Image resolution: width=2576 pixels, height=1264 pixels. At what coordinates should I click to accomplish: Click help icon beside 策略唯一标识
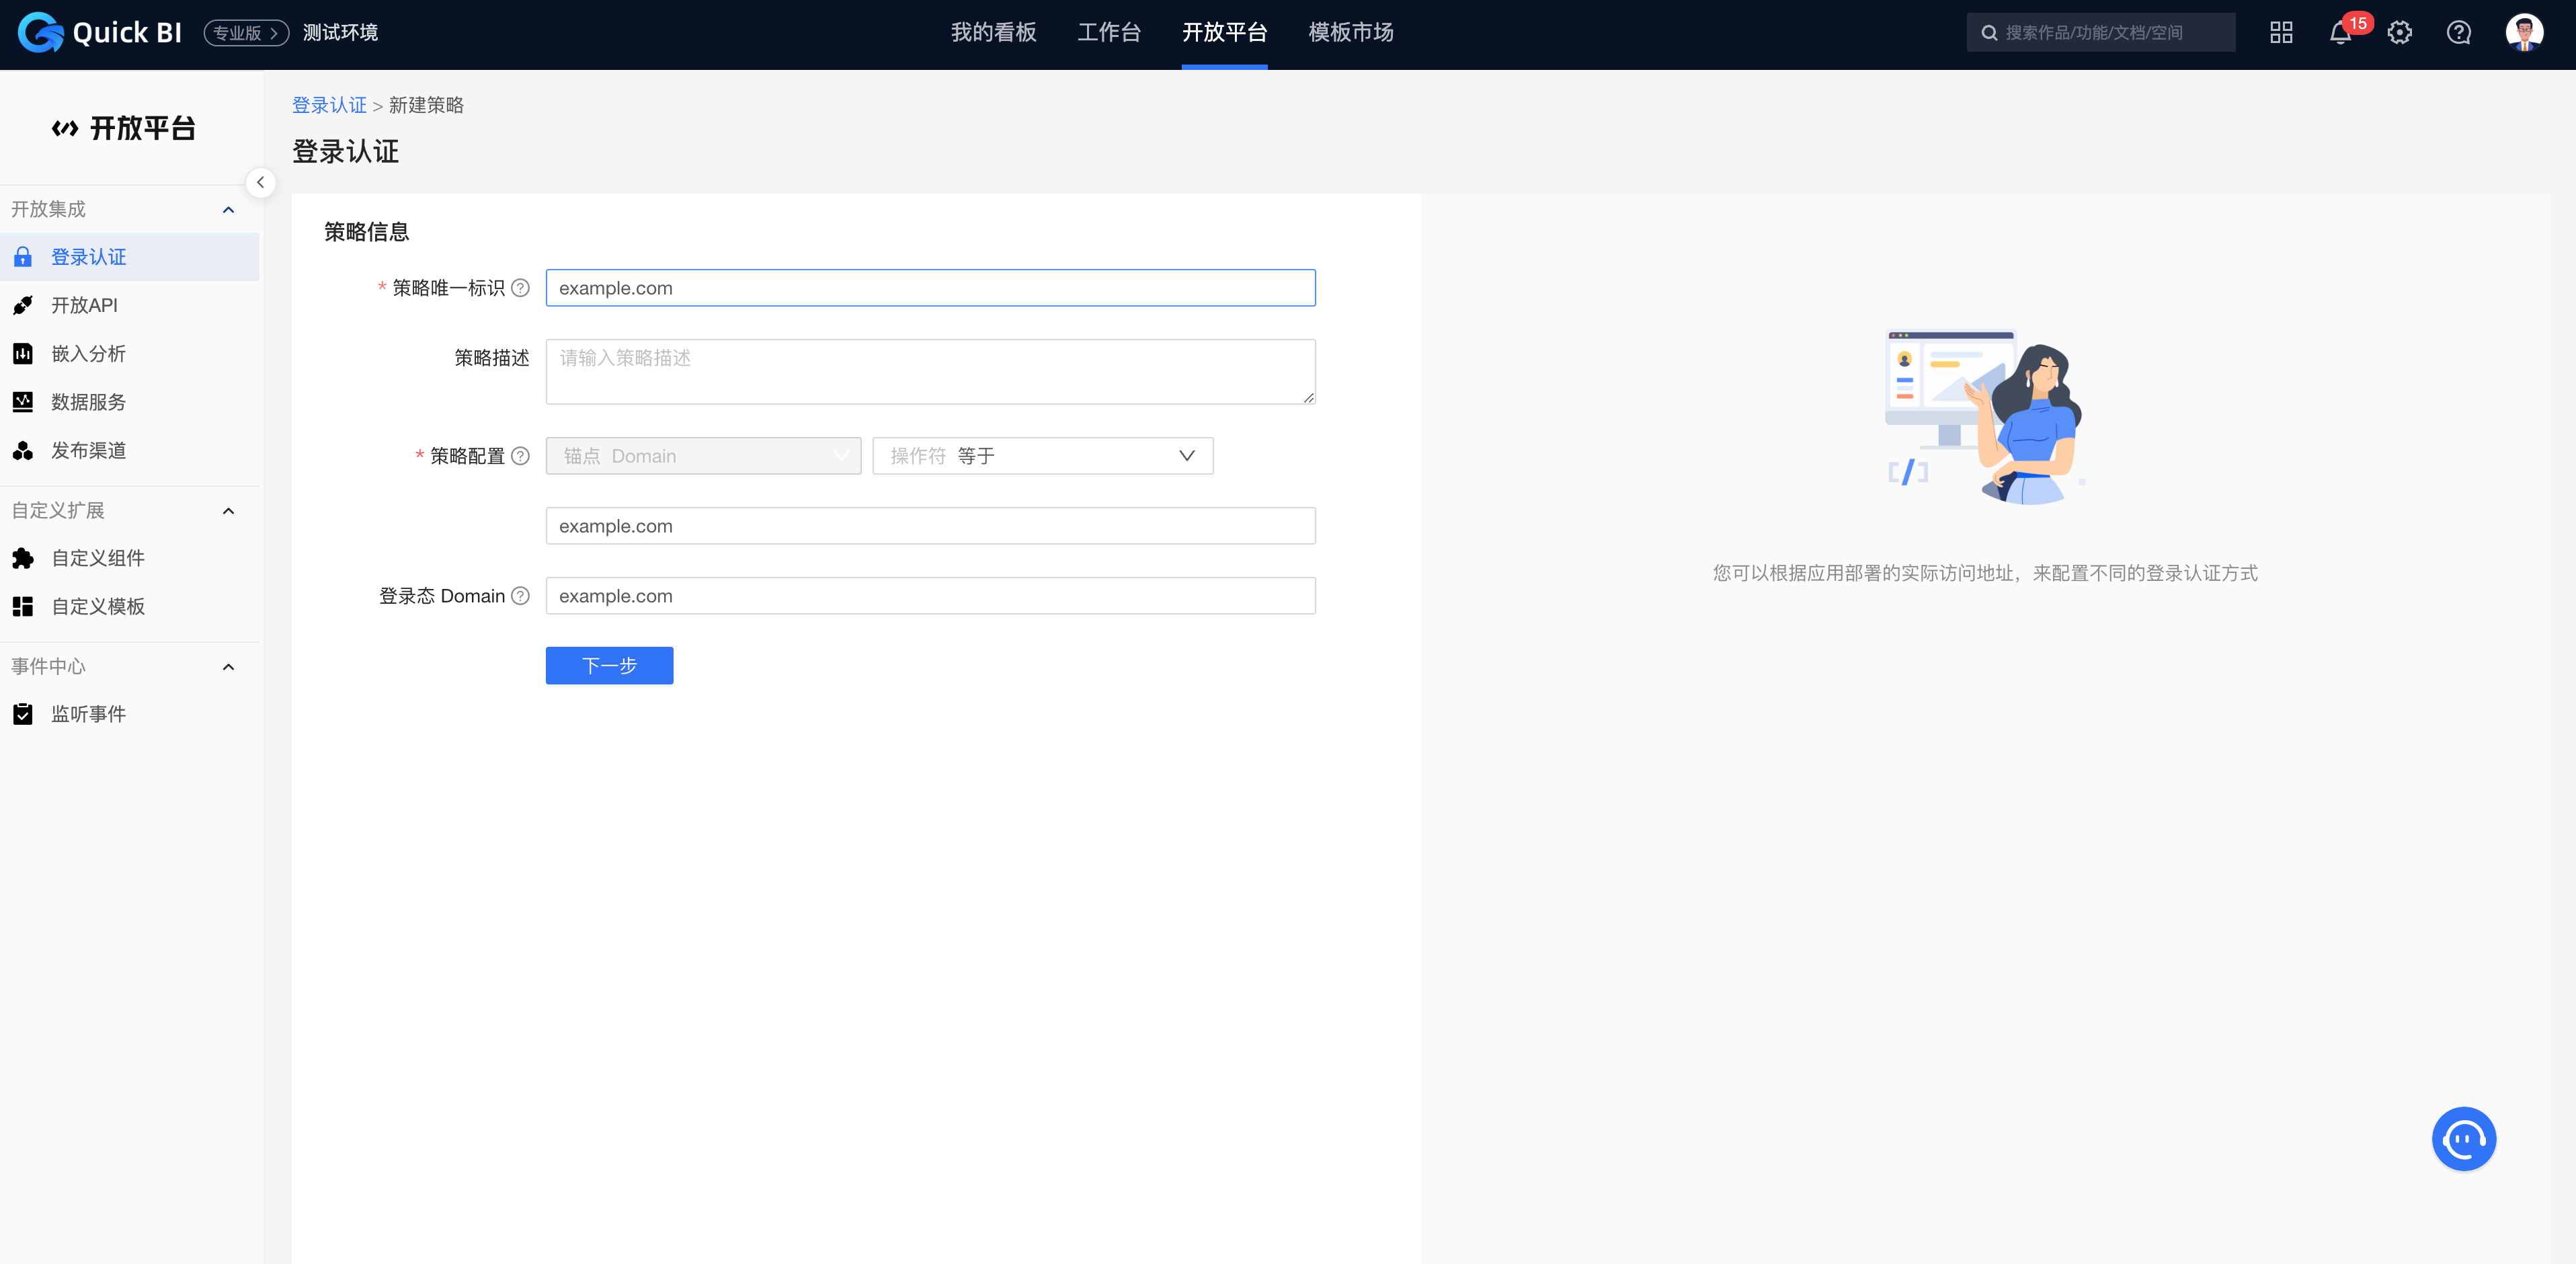pyautogui.click(x=520, y=288)
